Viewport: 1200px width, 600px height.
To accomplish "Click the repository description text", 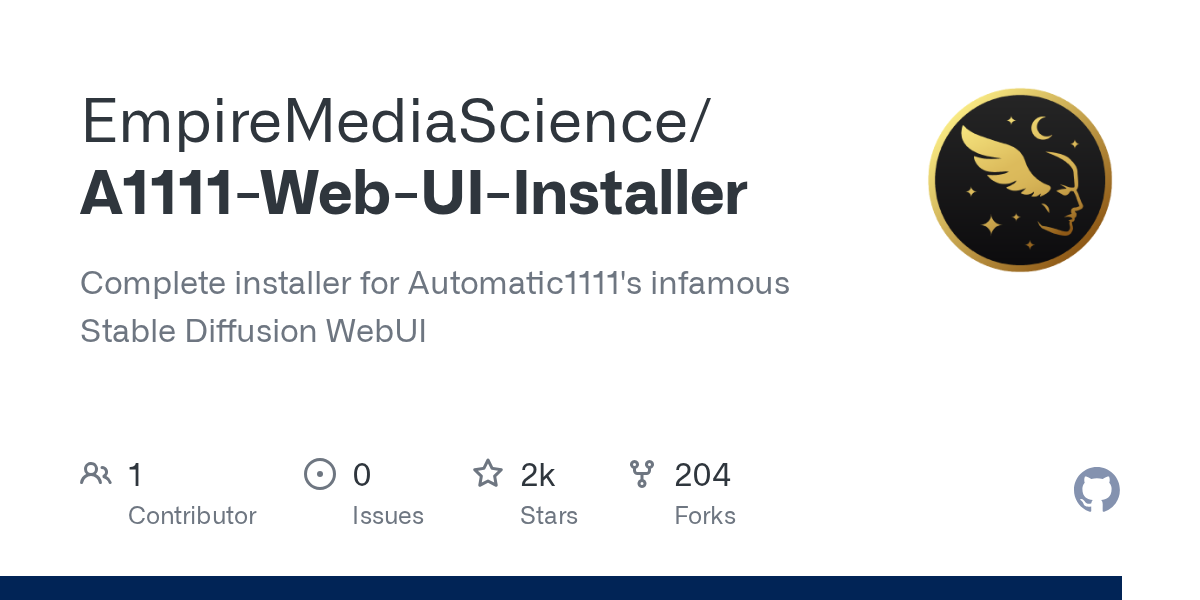I will point(434,307).
